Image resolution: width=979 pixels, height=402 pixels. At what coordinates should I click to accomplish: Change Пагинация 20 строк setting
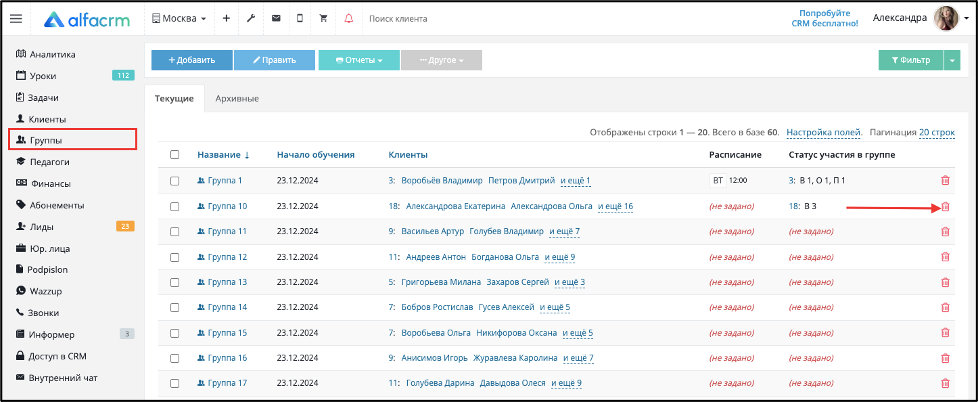point(937,133)
